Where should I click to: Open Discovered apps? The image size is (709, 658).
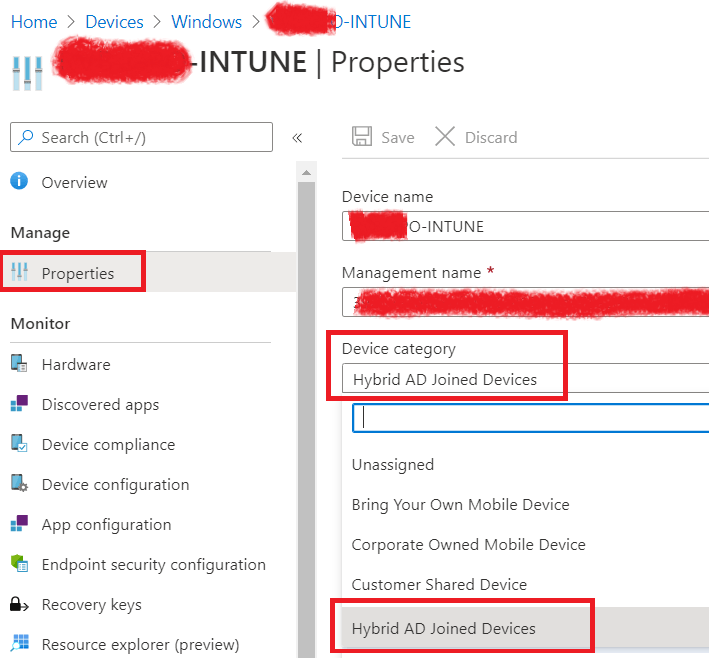(100, 404)
